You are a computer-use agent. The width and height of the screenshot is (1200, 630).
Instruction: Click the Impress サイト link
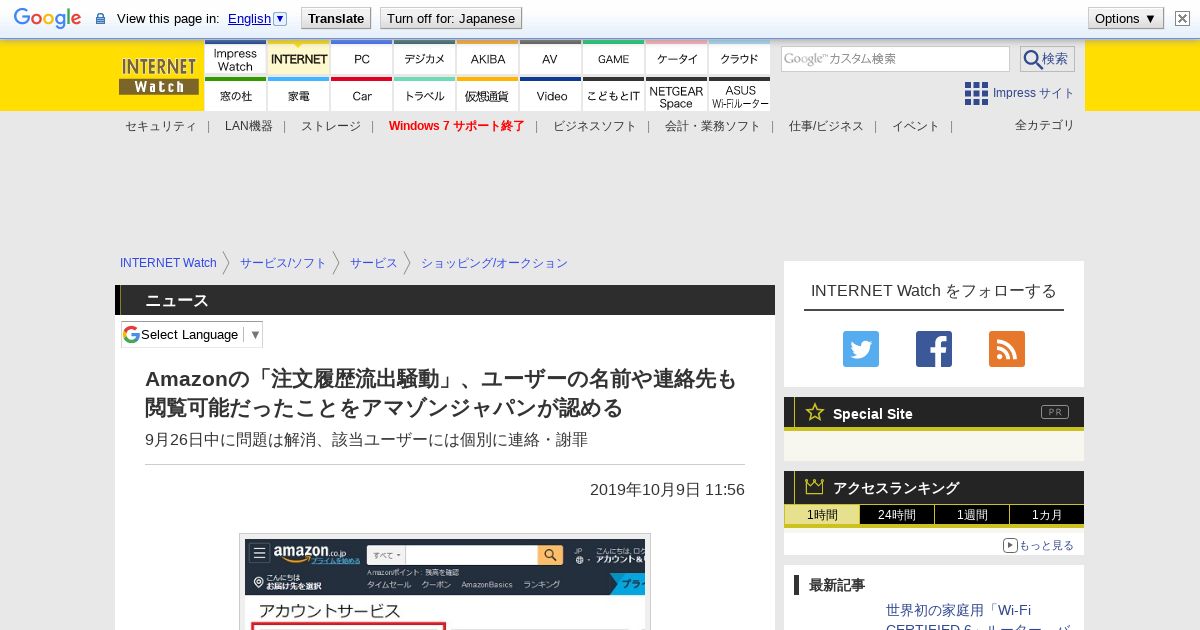1033,93
